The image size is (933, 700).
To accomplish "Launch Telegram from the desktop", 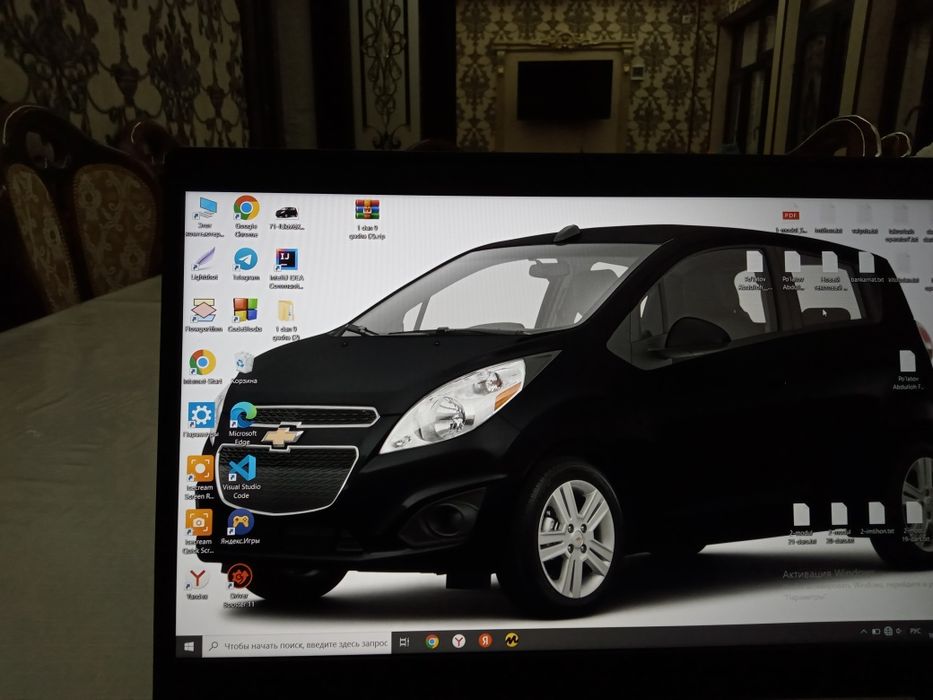I will pos(246,264).
